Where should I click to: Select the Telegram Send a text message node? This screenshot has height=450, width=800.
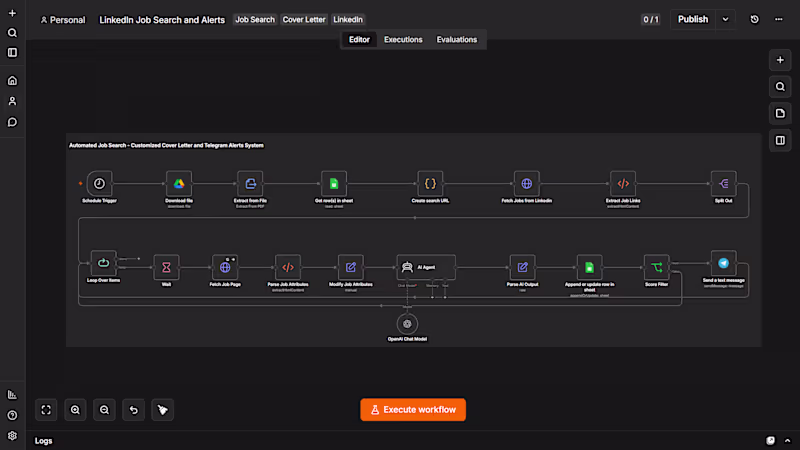(x=723, y=263)
